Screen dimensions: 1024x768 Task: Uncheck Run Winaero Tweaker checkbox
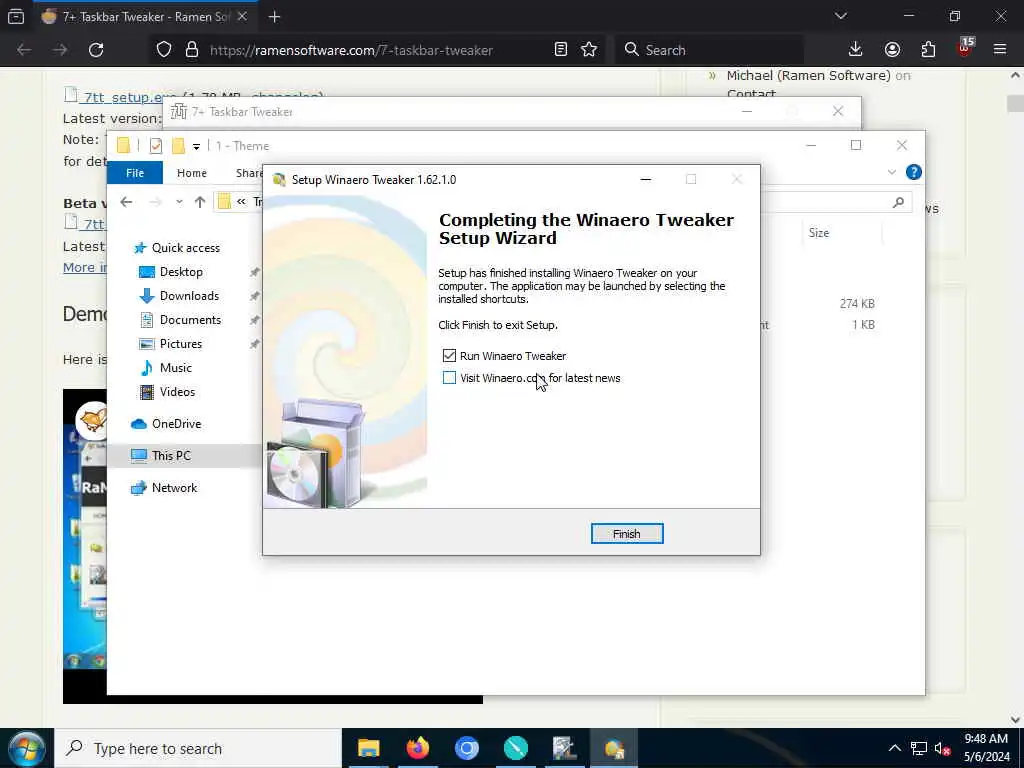click(x=449, y=356)
